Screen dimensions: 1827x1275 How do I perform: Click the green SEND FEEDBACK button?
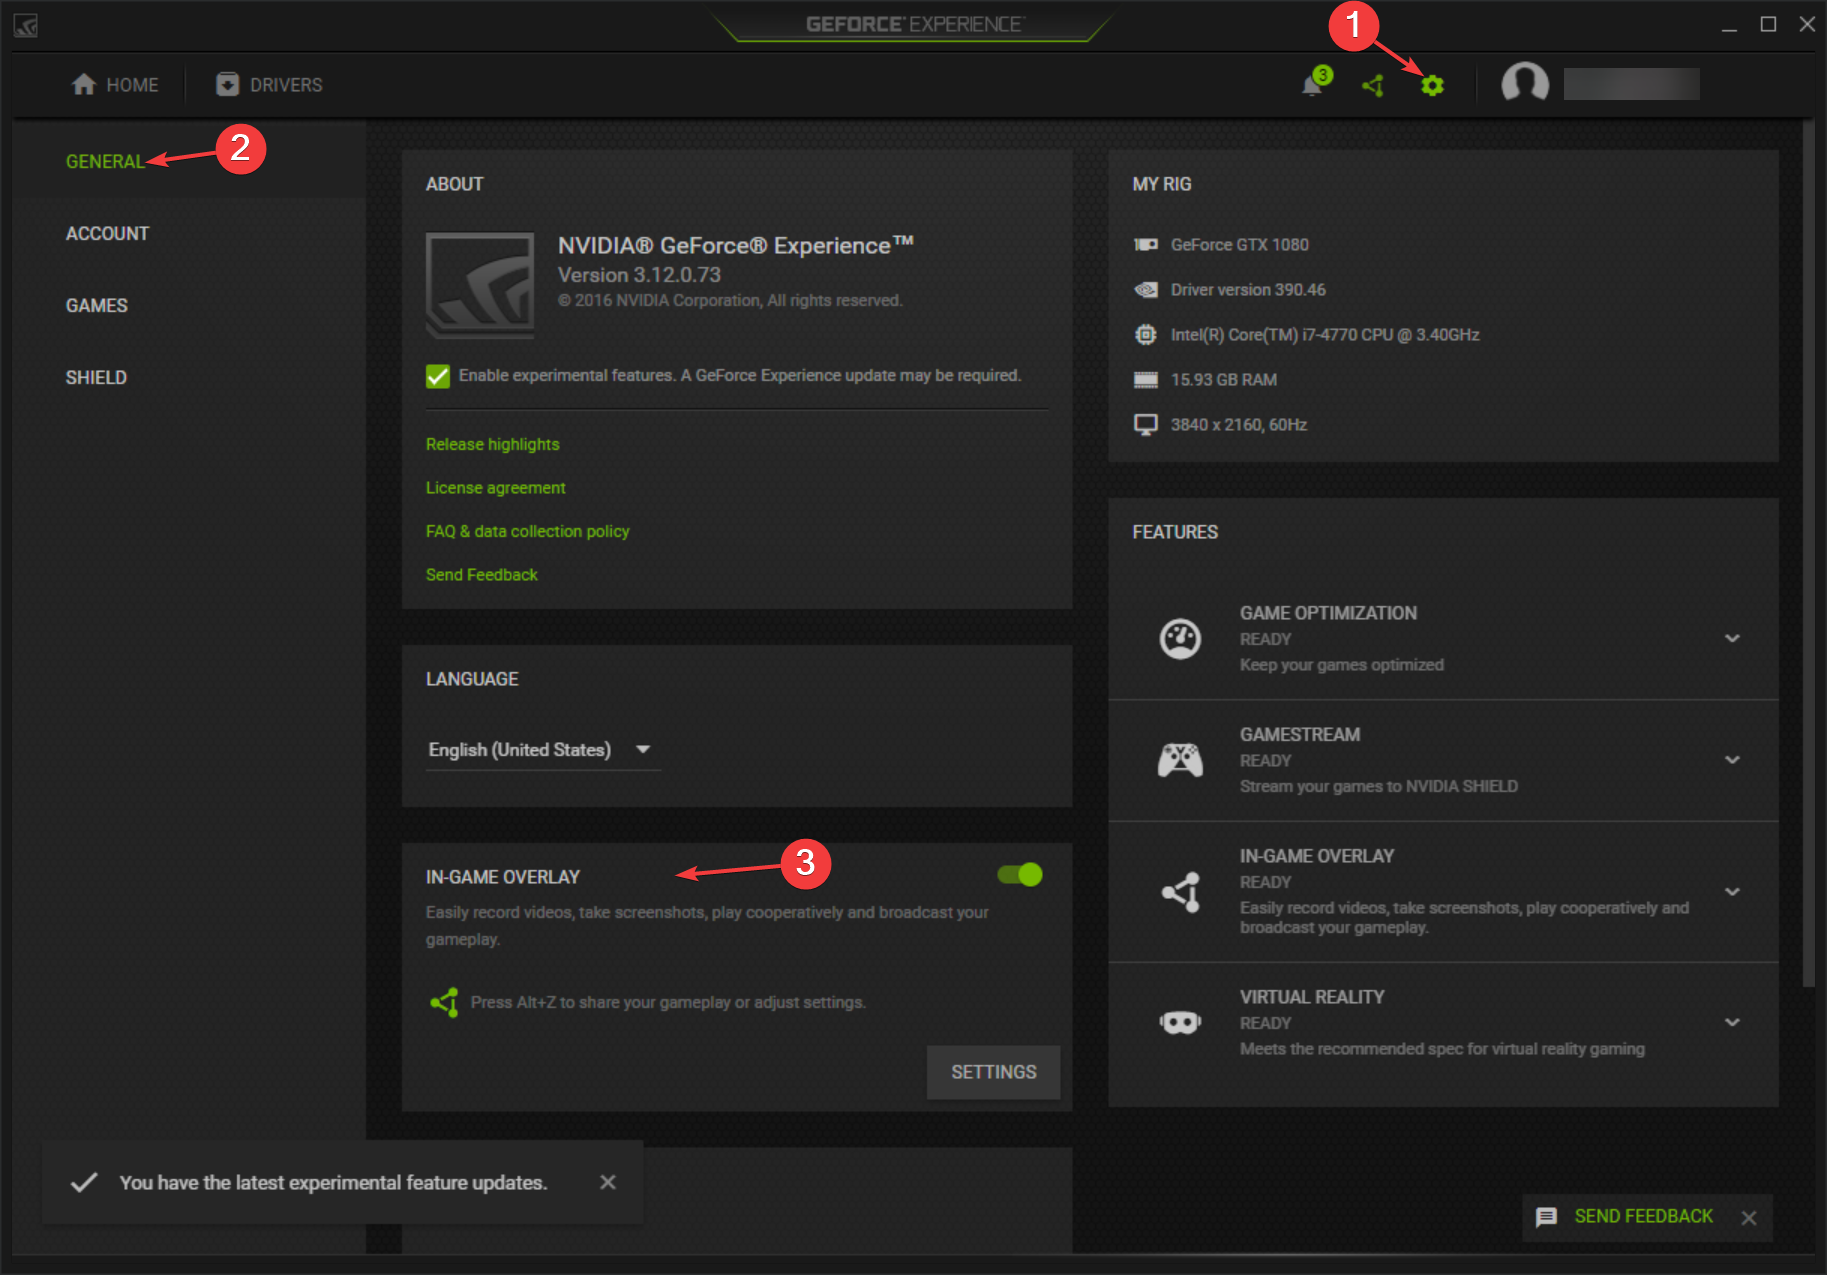pos(1643,1216)
